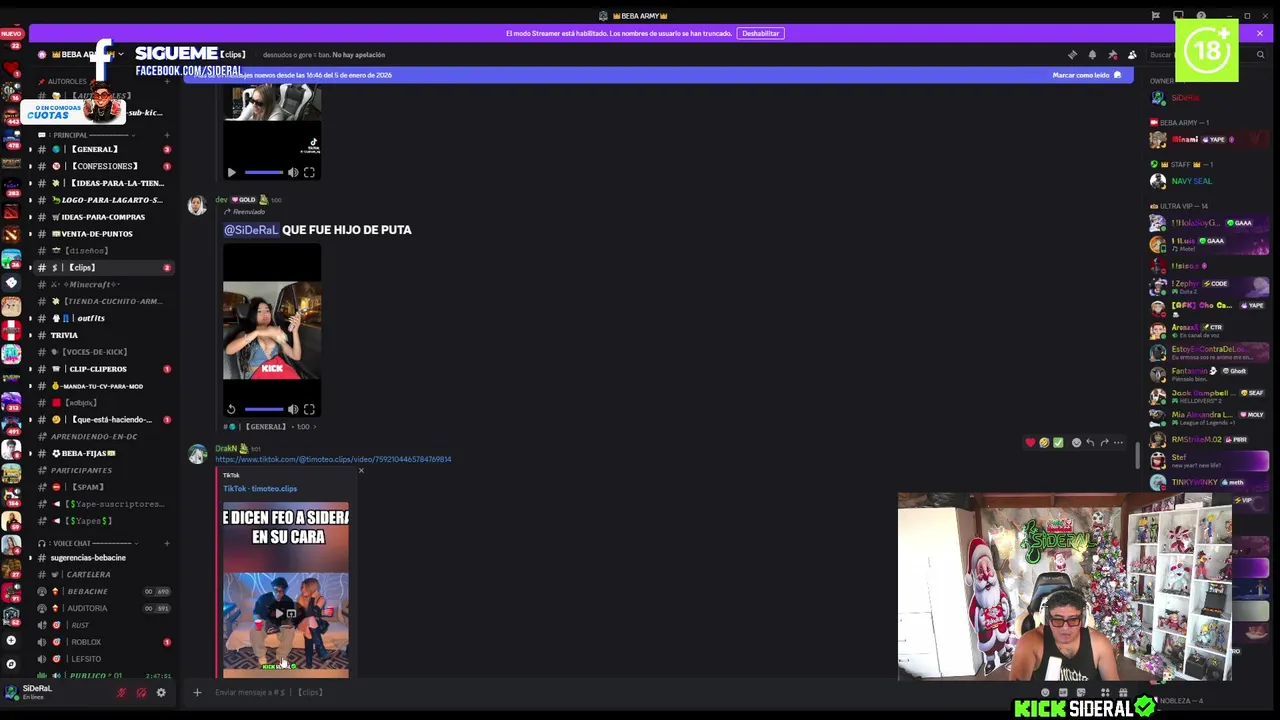This screenshot has height=720, width=1280.
Task: Open add reaction emoji picker
Action: [x=1076, y=442]
